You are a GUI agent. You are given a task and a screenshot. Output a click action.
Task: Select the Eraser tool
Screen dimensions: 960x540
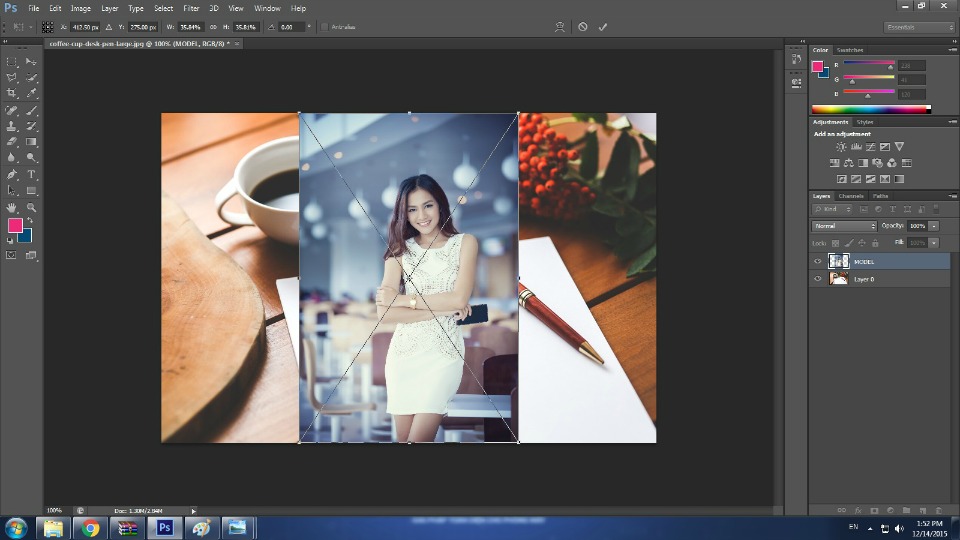click(12, 141)
